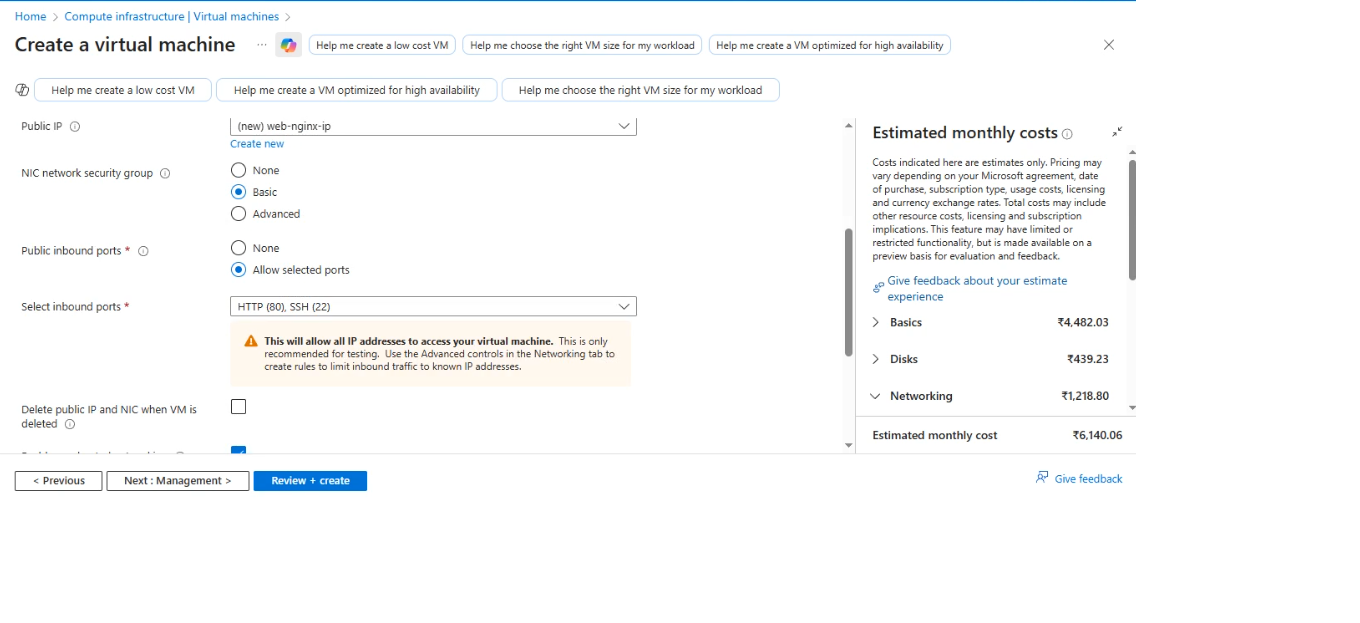
Task: Select the Advanced network security group option
Action: [238, 214]
